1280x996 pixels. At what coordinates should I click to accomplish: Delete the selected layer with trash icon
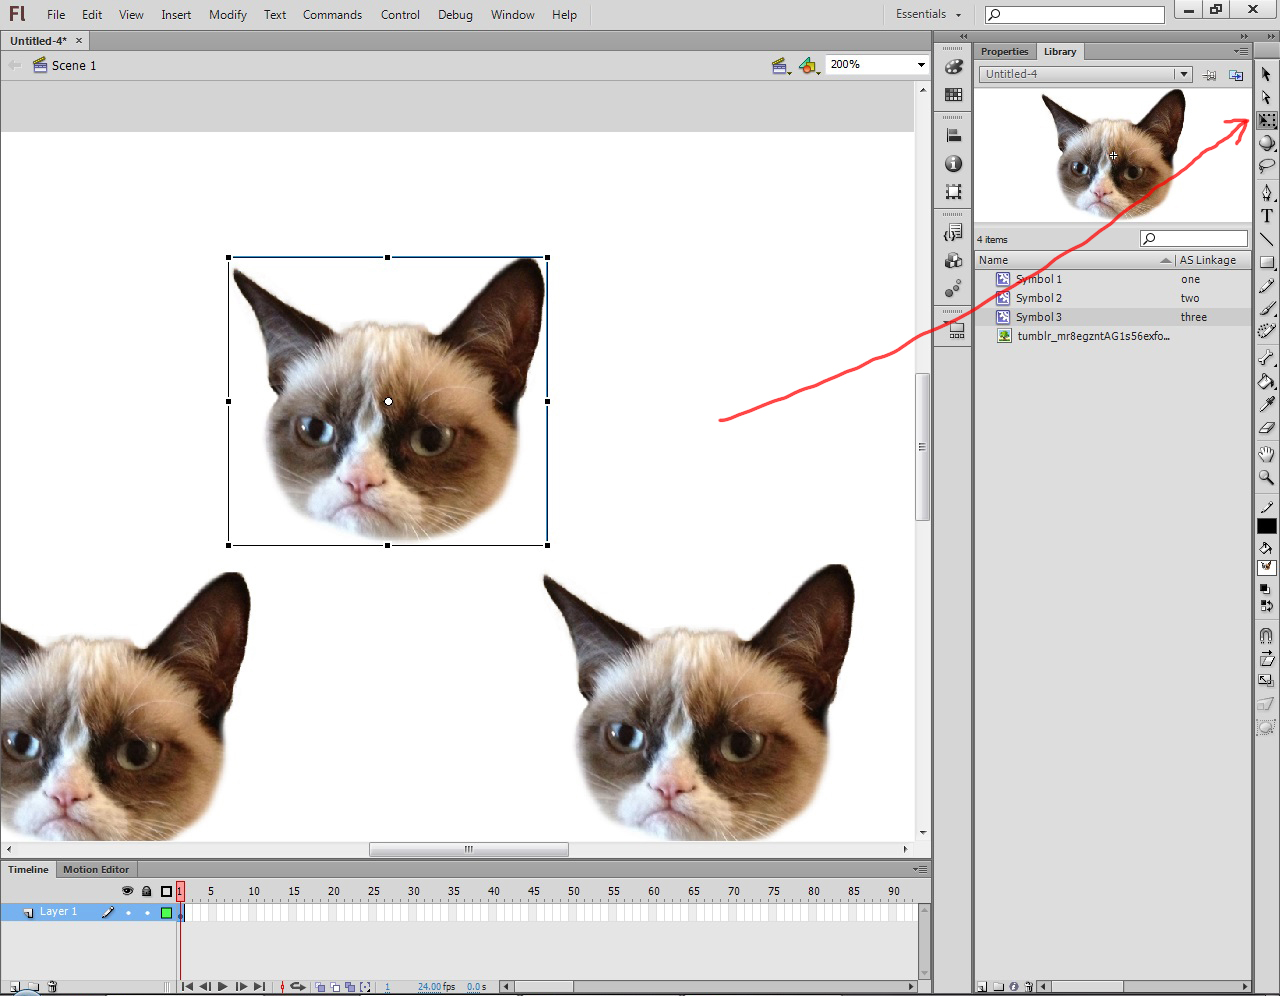click(52, 987)
